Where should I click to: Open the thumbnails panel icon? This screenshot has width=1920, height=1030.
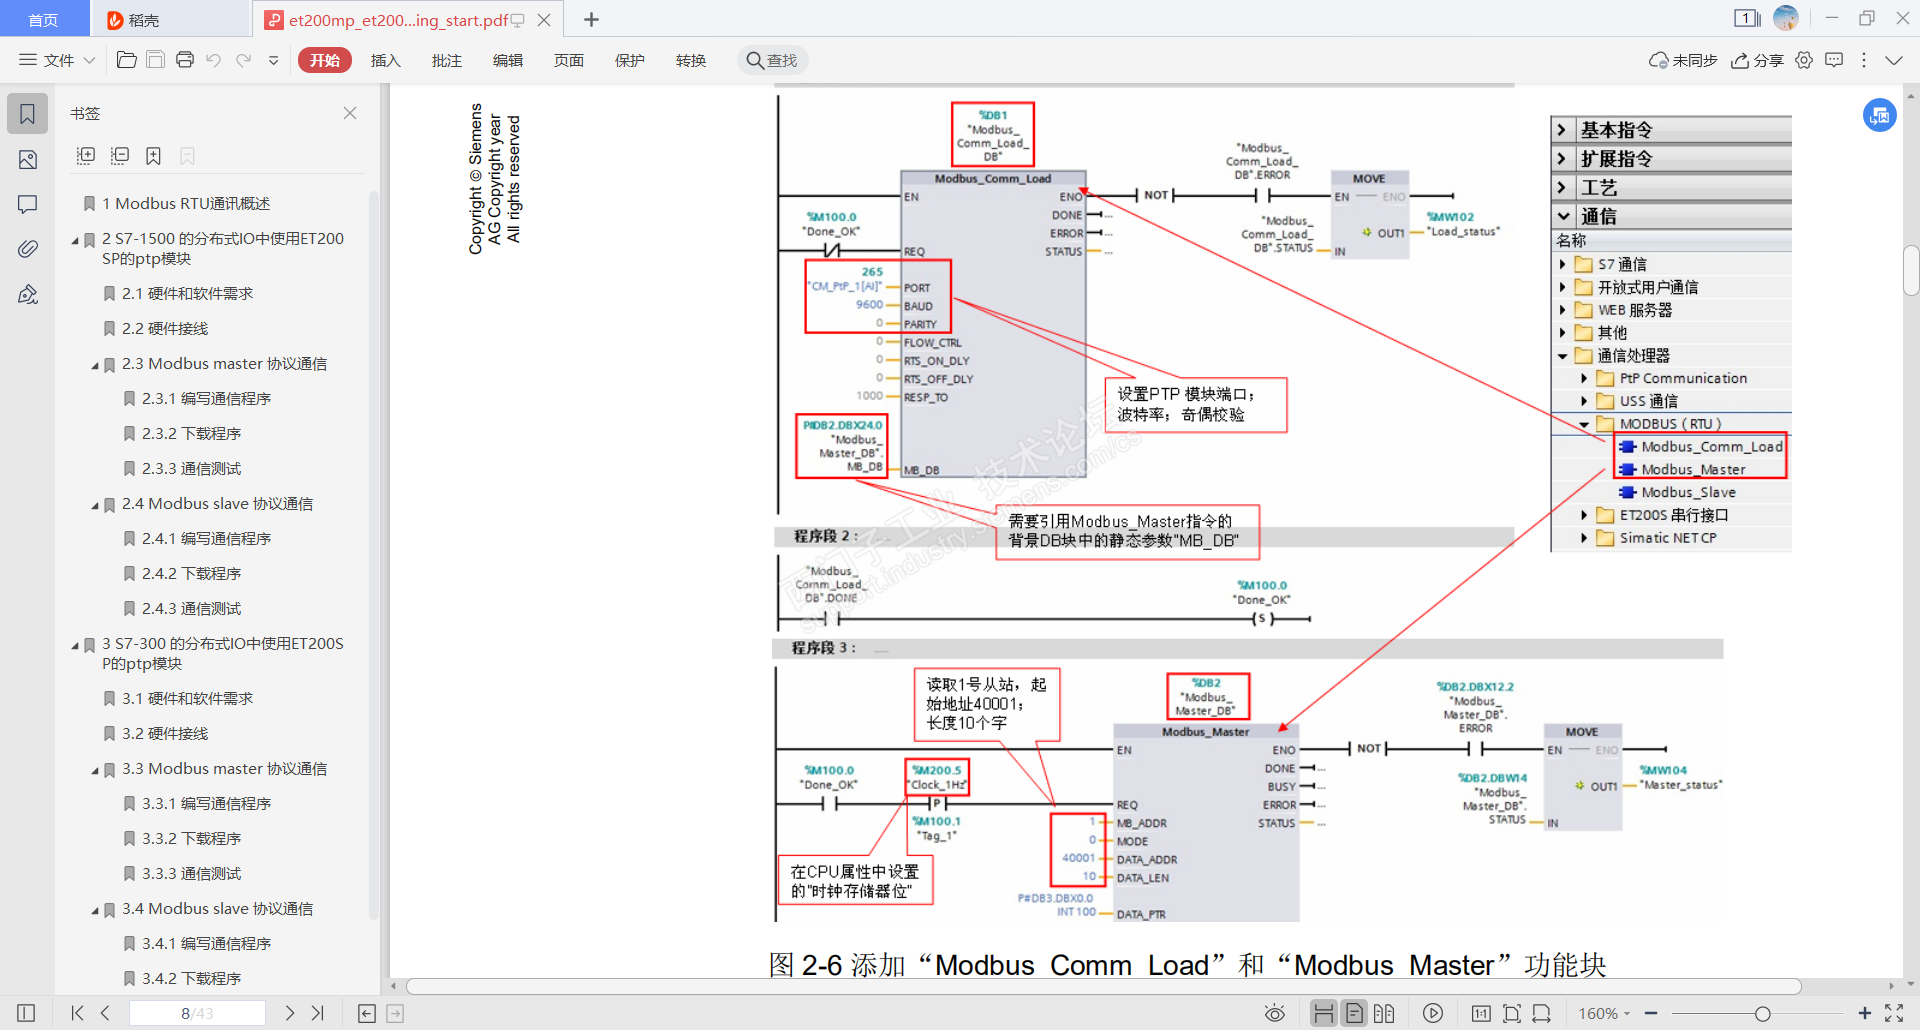[x=28, y=160]
